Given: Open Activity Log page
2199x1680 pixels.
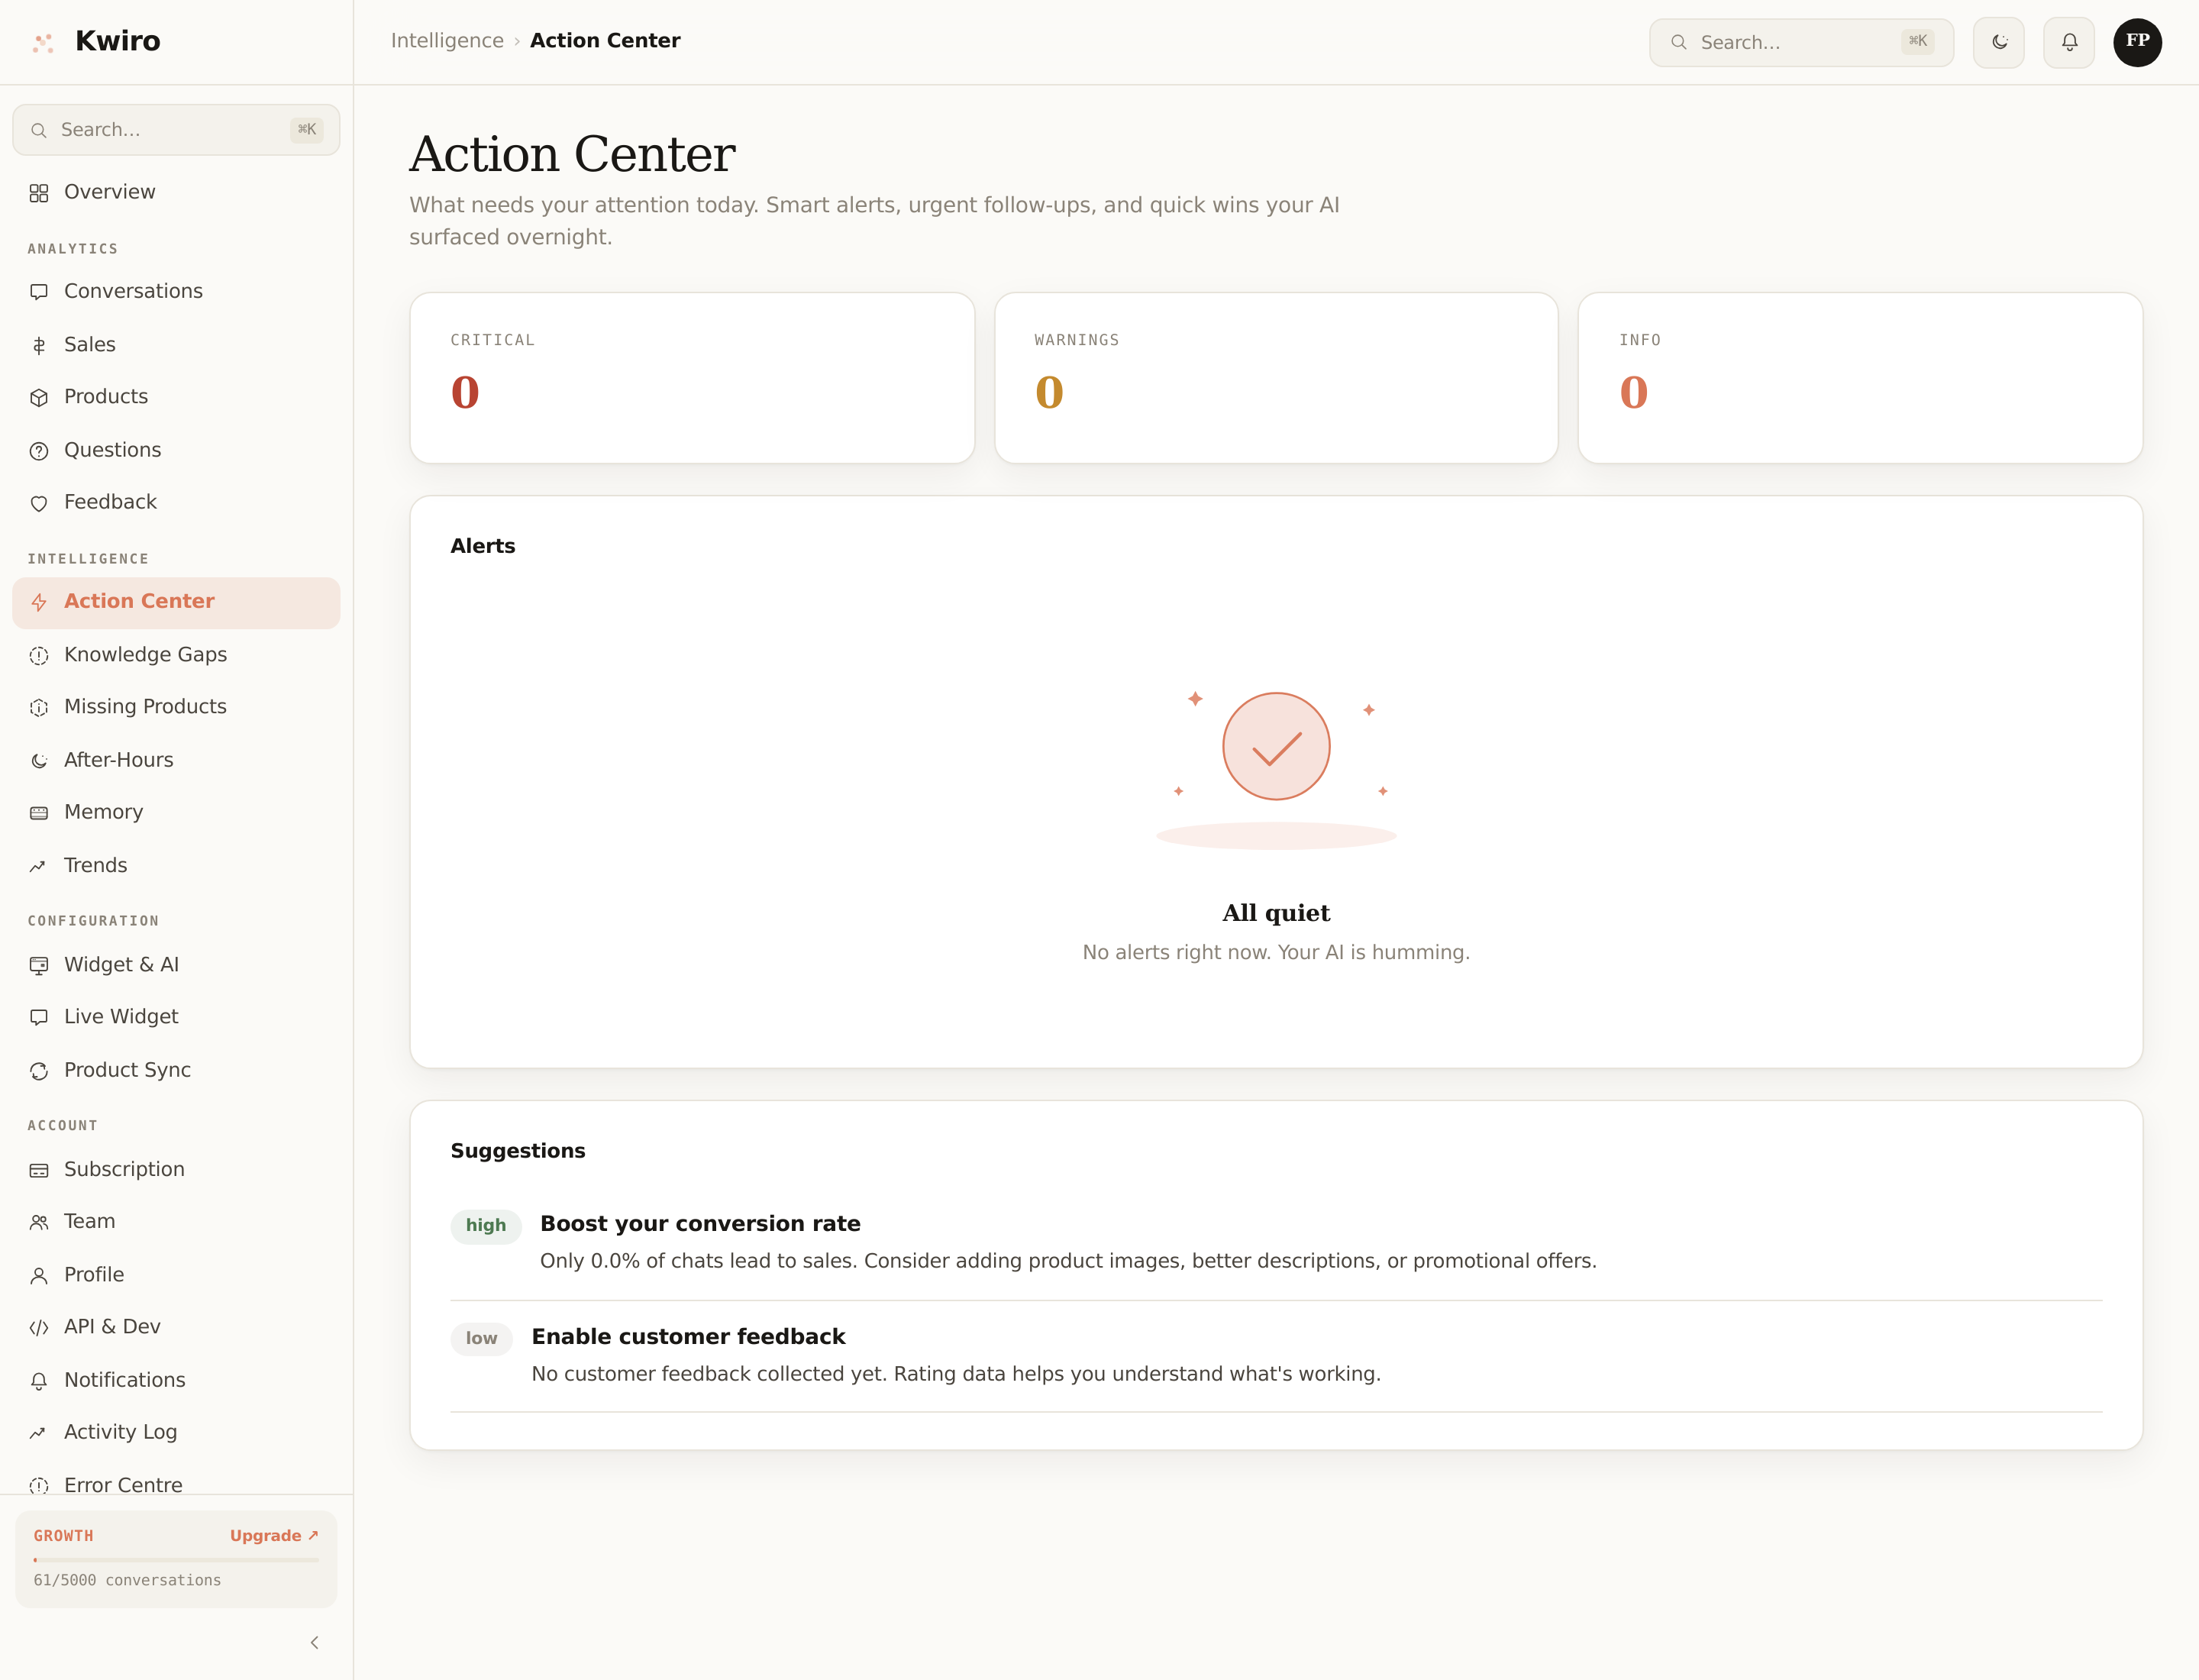Looking at the screenshot, I should pyautogui.click(x=176, y=1432).
